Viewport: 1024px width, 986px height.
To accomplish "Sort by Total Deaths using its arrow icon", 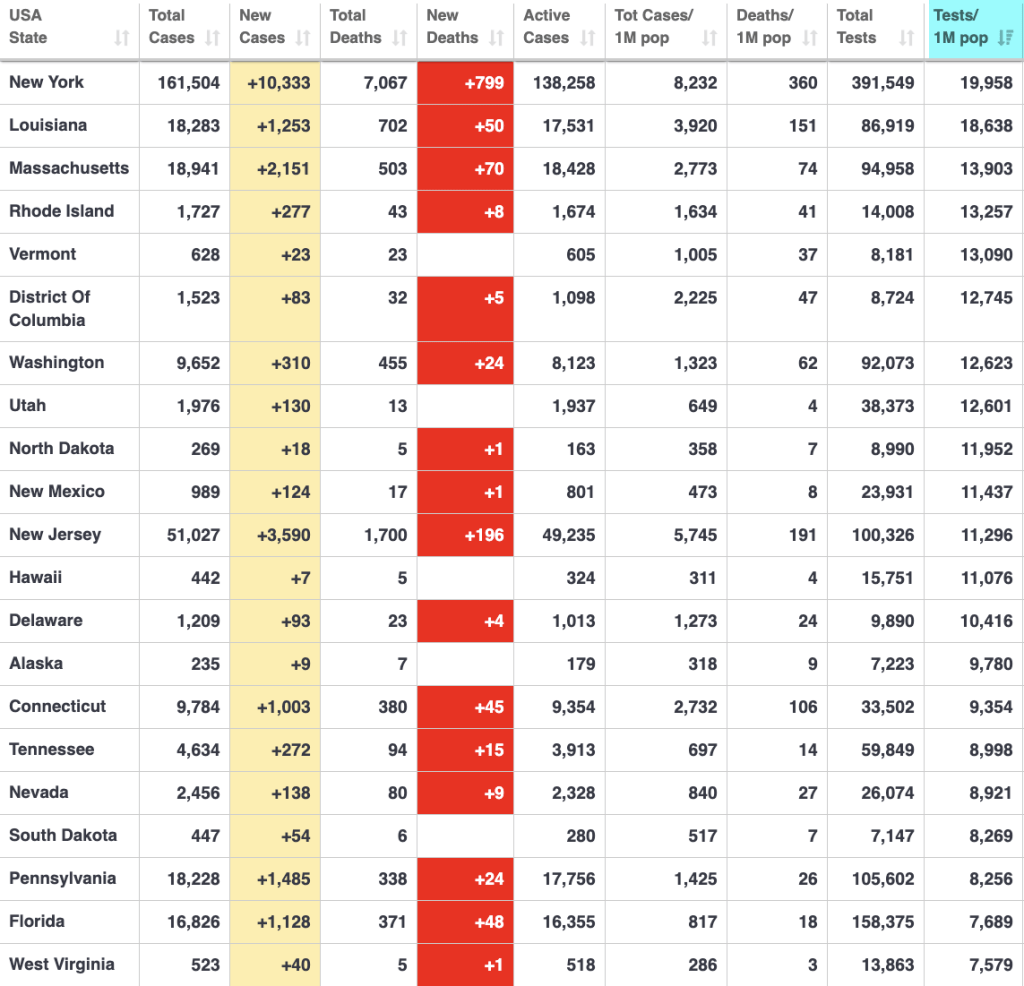I will [400, 38].
